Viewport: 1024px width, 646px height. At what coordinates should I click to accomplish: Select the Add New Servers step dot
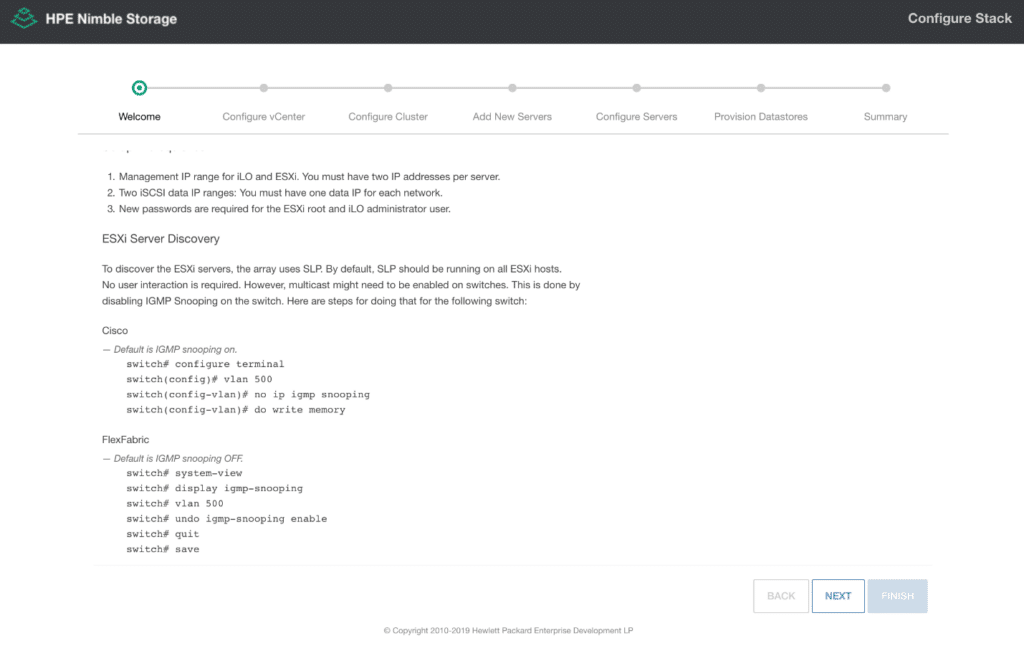[513, 88]
